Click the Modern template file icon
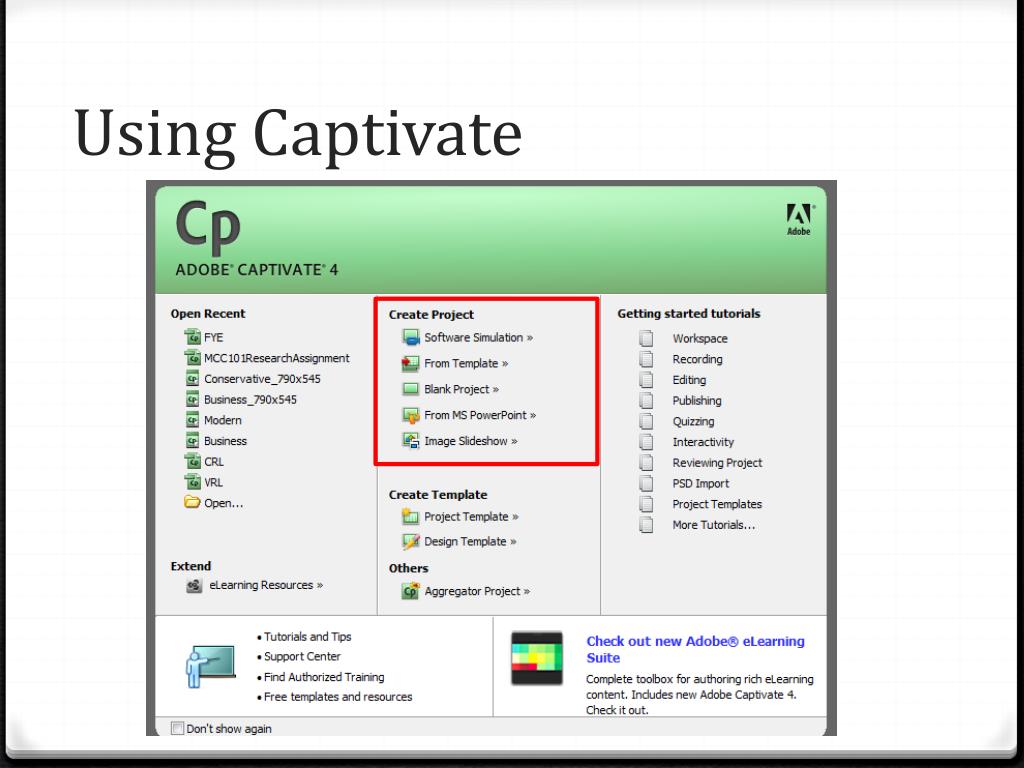Image resolution: width=1024 pixels, height=768 pixels. 193,420
